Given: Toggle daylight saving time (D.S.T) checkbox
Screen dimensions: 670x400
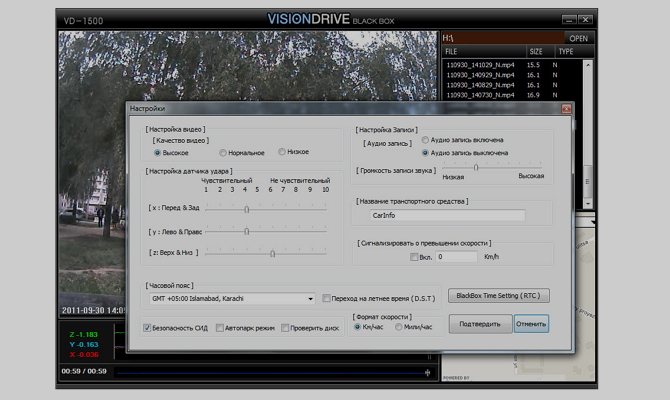Looking at the screenshot, I should (x=326, y=298).
